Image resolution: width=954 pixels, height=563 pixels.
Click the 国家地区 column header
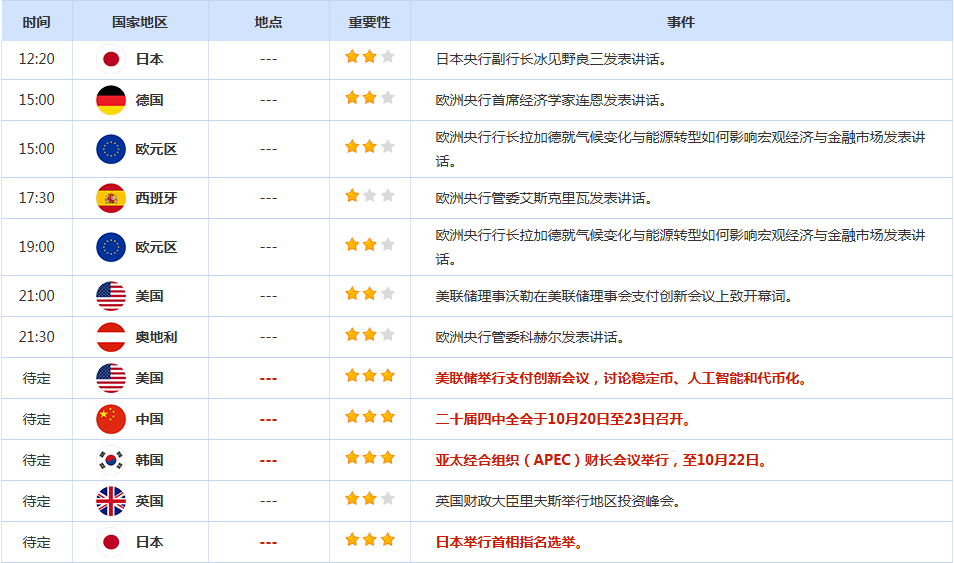[x=140, y=22]
